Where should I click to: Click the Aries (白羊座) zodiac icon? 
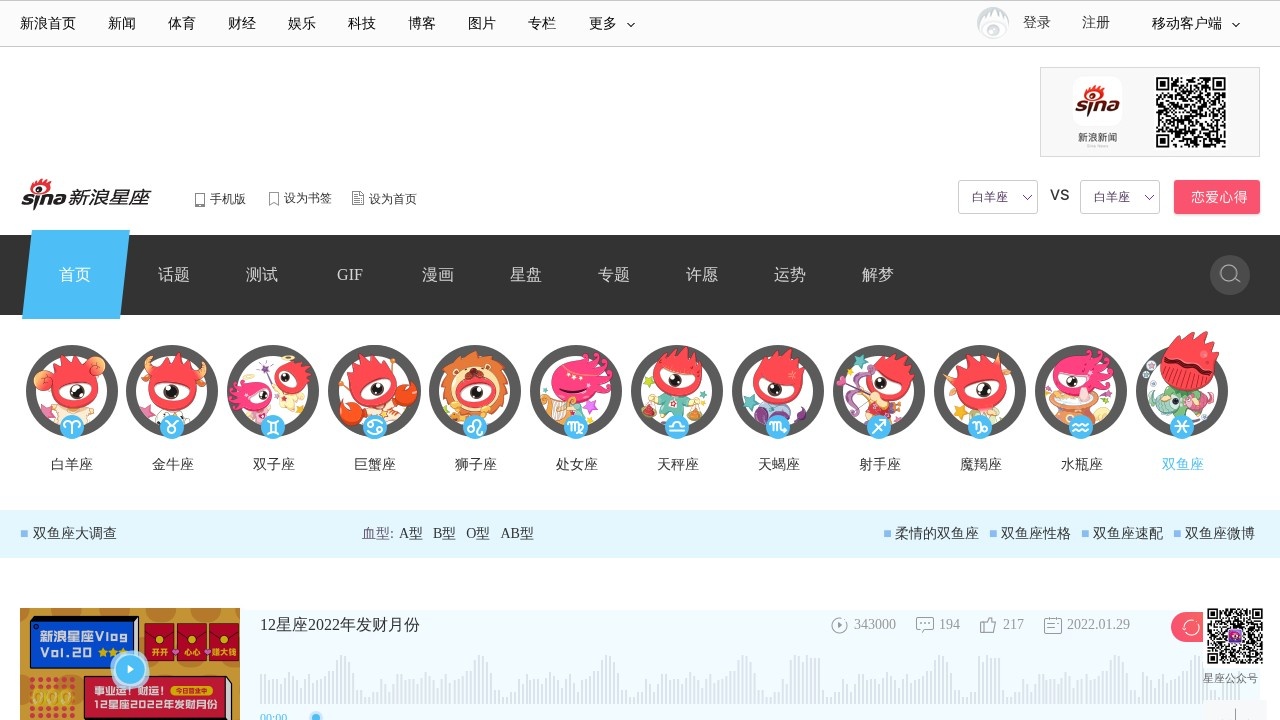click(x=72, y=391)
